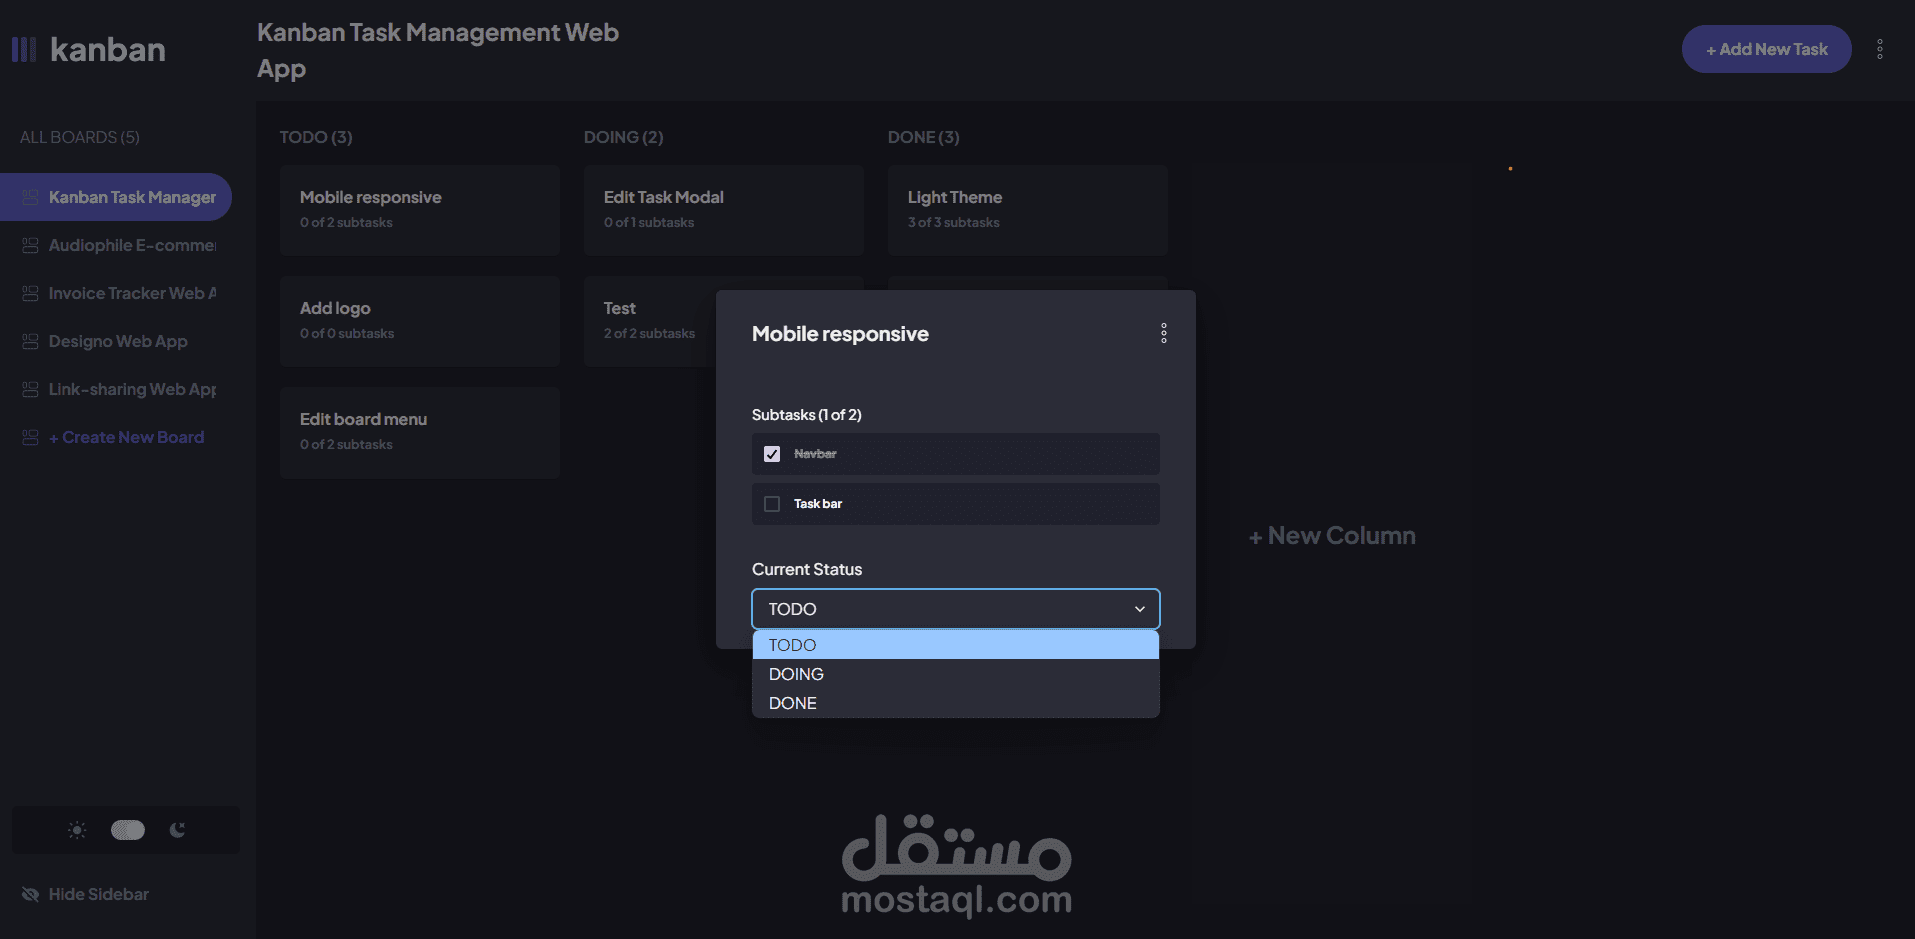Open the board options vertical ellipsis
Screen dimensions: 1915x939
(1880, 49)
